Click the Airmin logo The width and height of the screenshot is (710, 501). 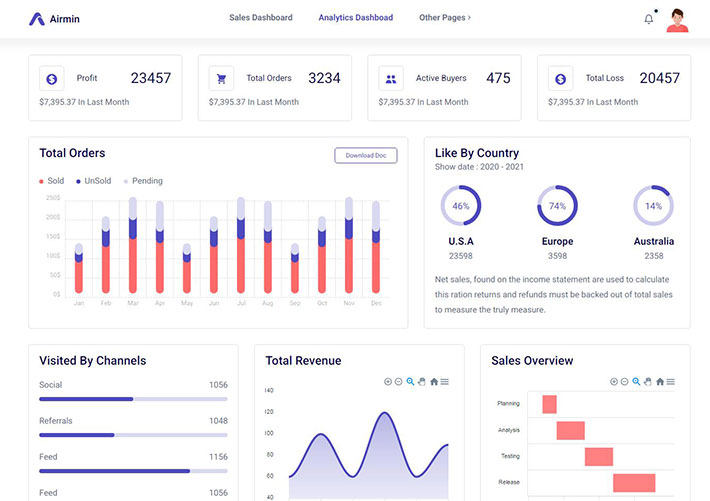click(x=55, y=18)
